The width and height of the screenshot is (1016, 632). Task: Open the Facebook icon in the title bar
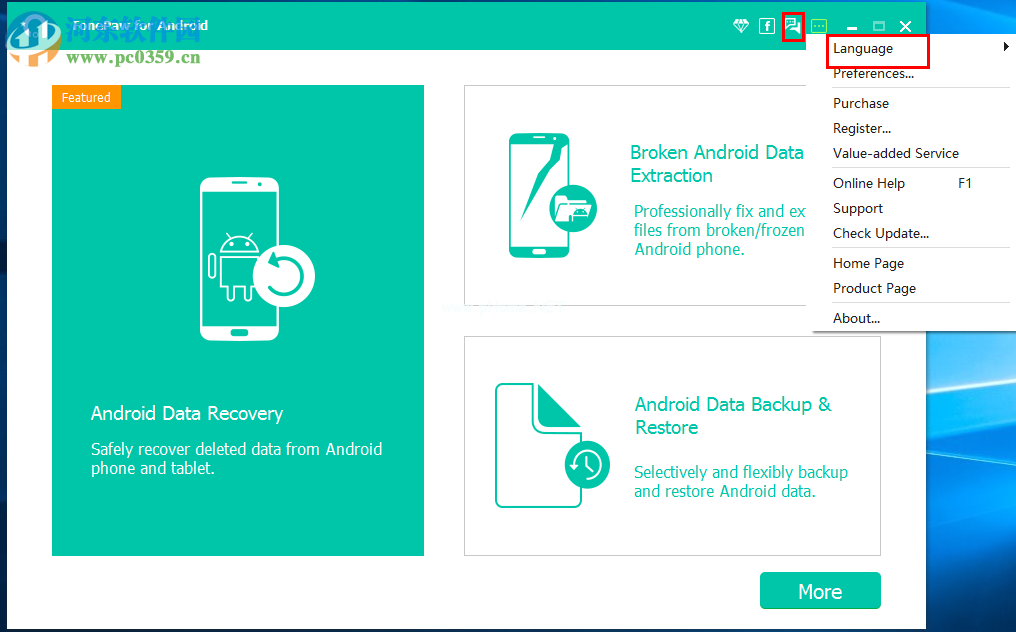pyautogui.click(x=766, y=26)
